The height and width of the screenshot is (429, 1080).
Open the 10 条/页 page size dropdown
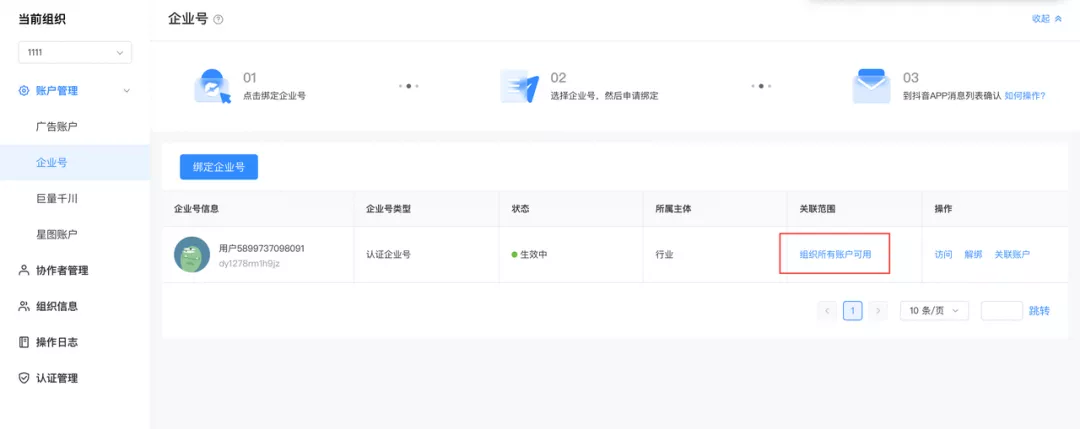[934, 311]
